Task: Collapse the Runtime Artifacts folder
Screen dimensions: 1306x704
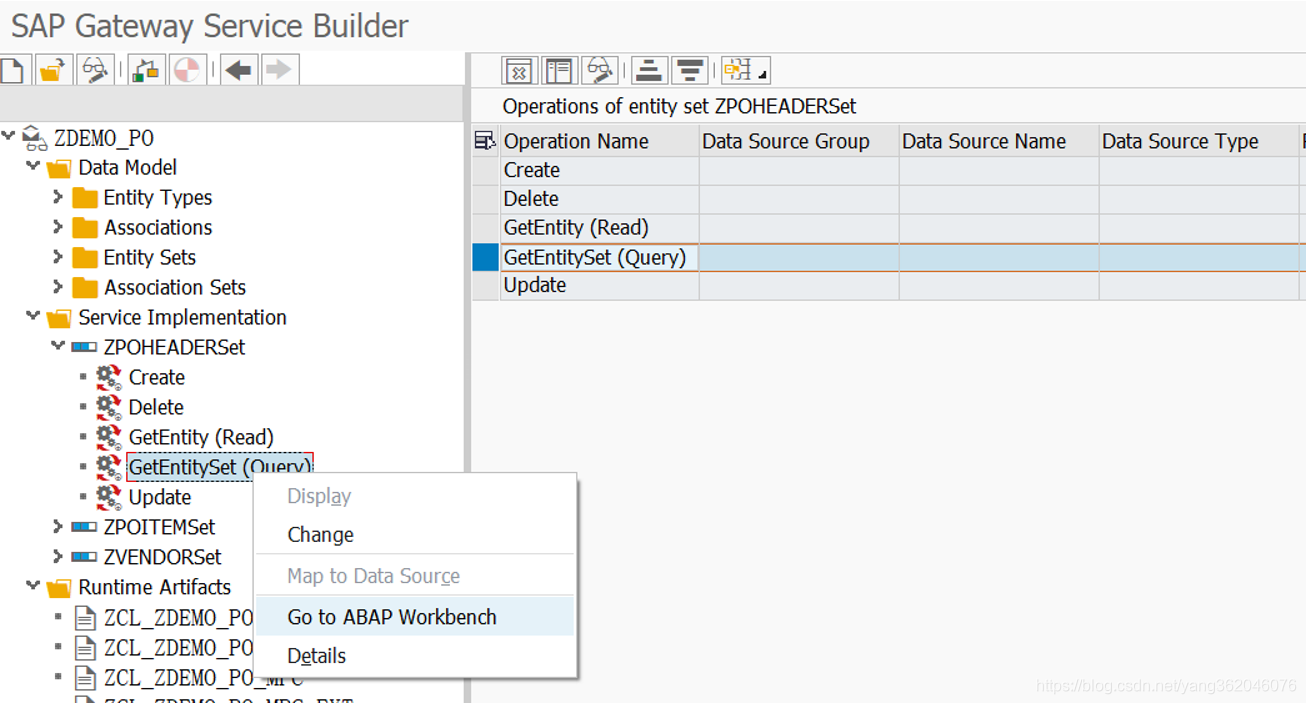Action: coord(33,586)
